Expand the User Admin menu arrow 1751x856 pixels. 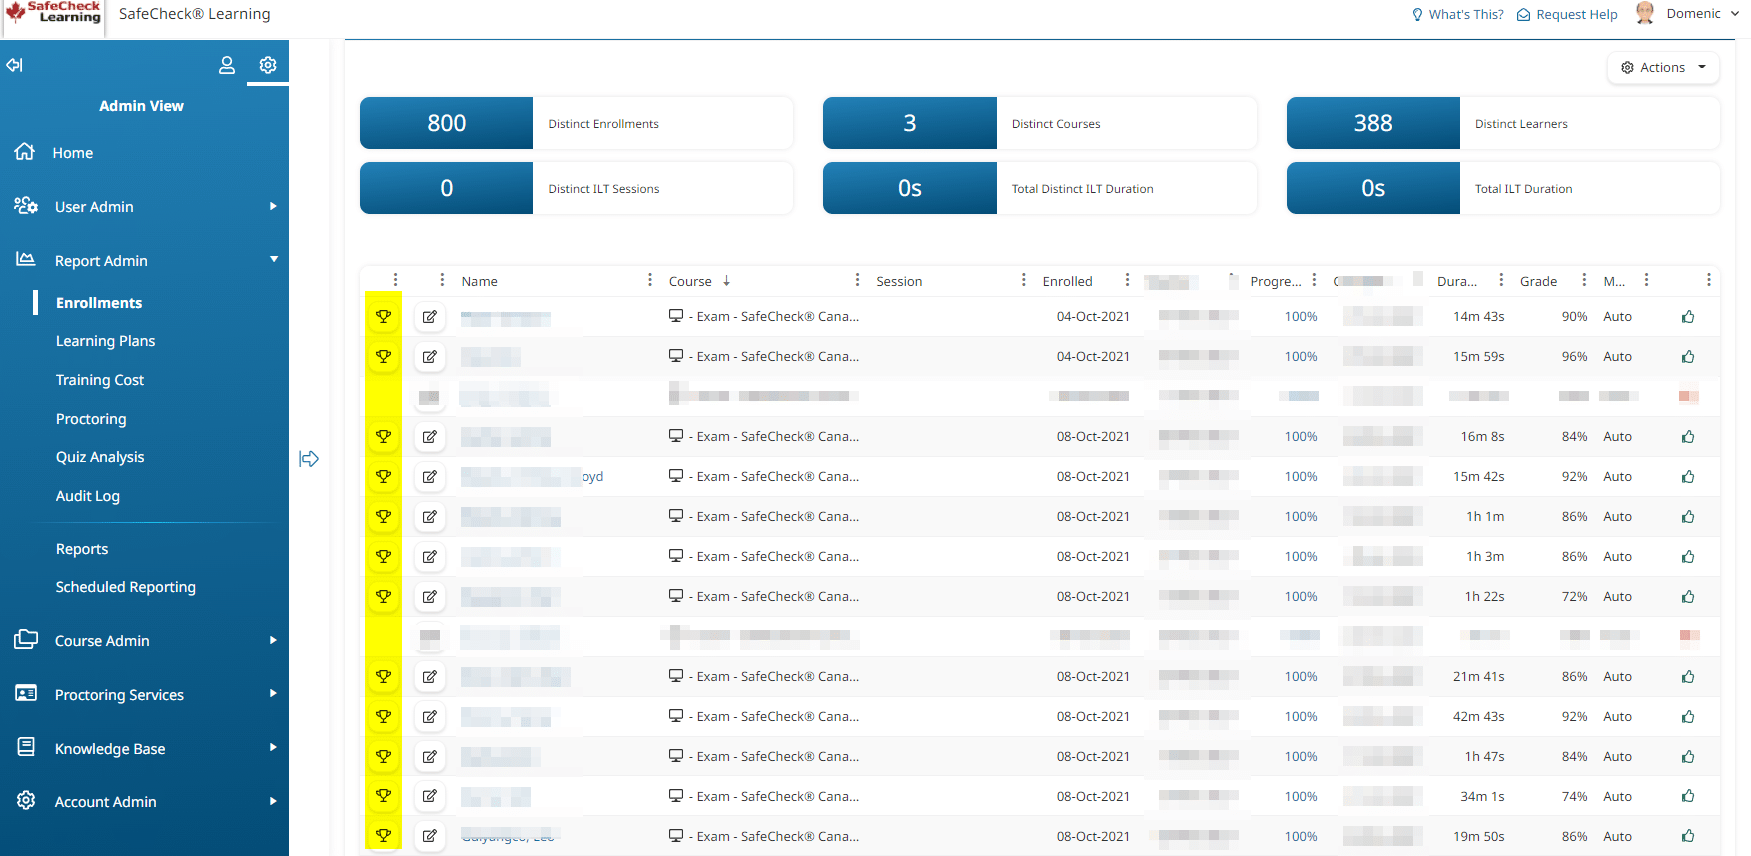coord(273,206)
